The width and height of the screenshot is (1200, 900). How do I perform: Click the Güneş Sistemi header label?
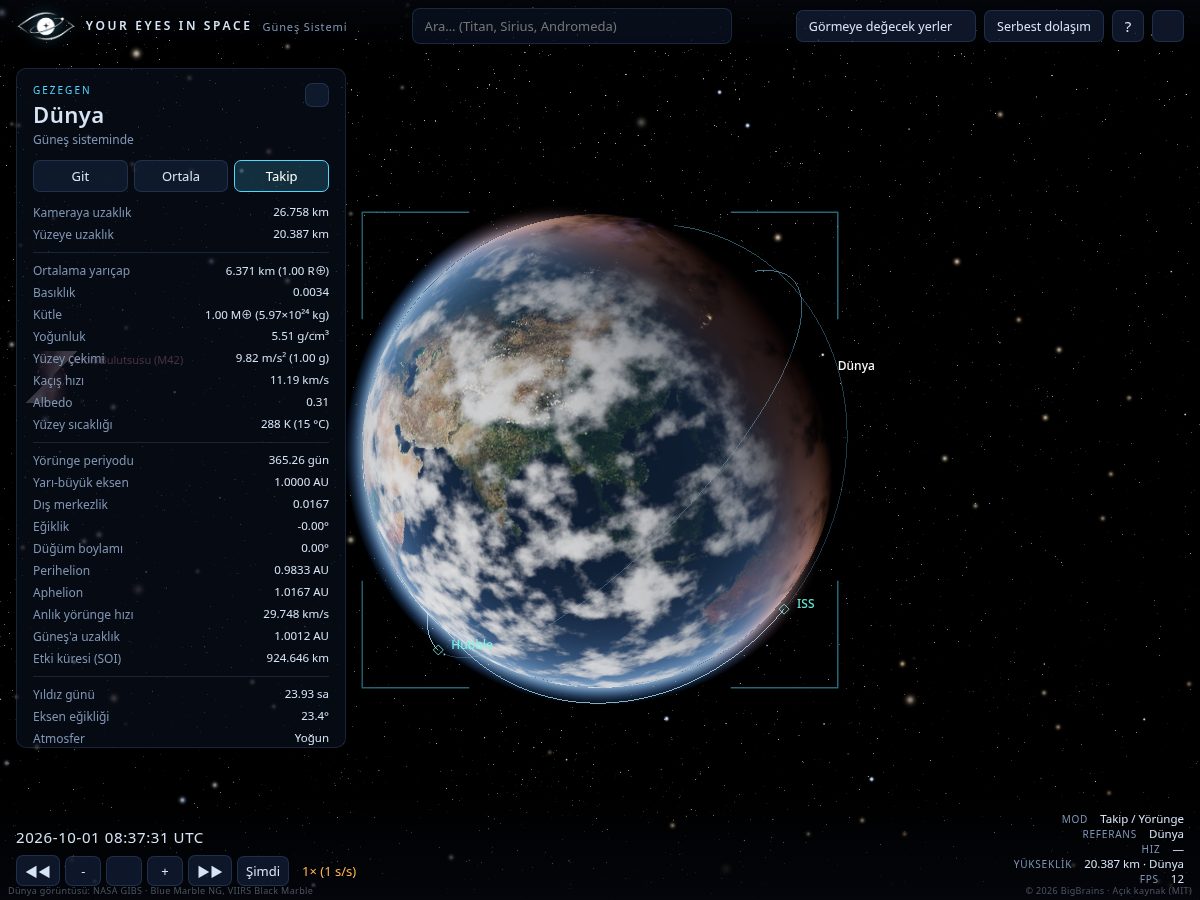[x=305, y=27]
